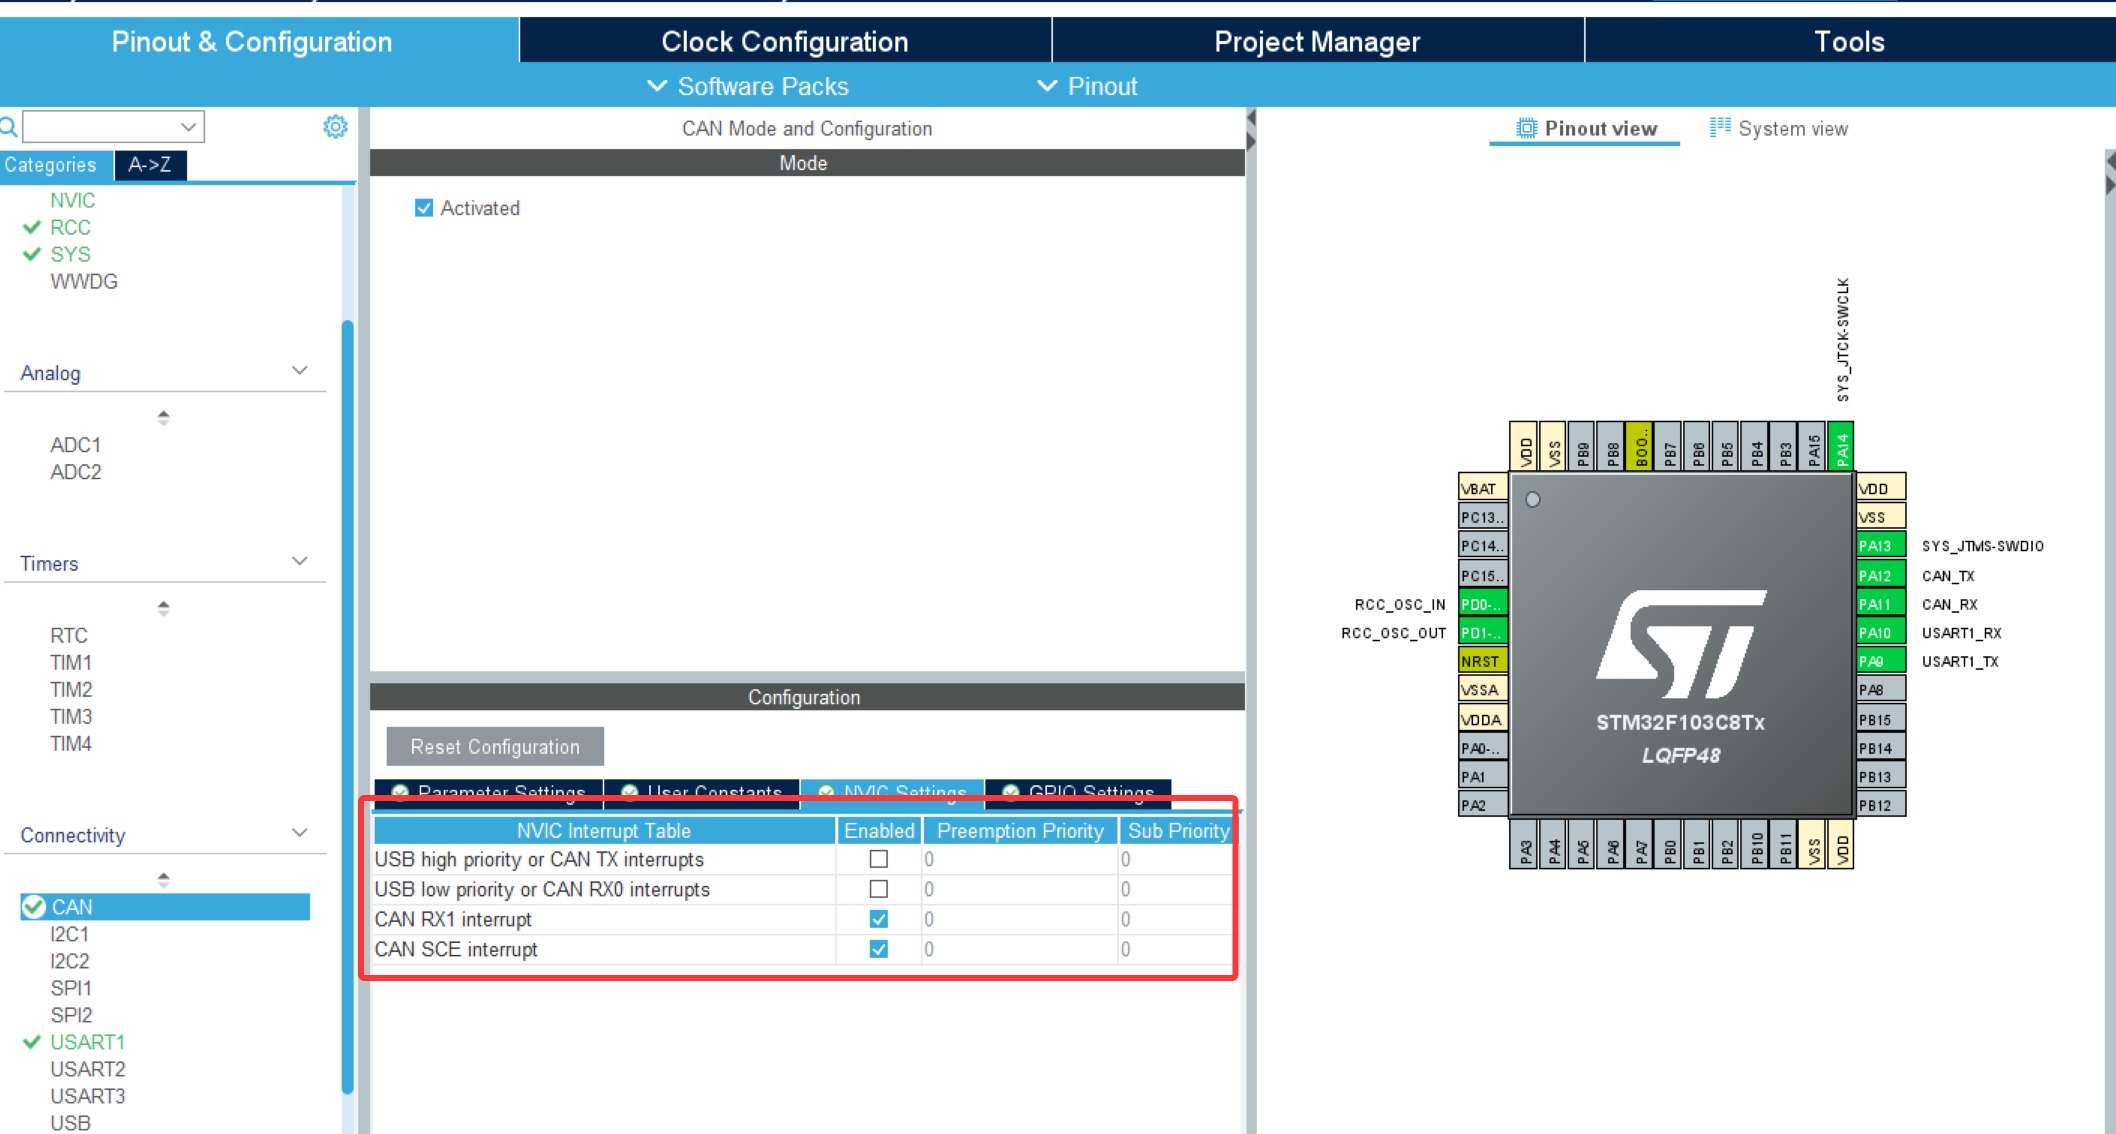Select the PA14 SWCLK pin

click(1841, 446)
